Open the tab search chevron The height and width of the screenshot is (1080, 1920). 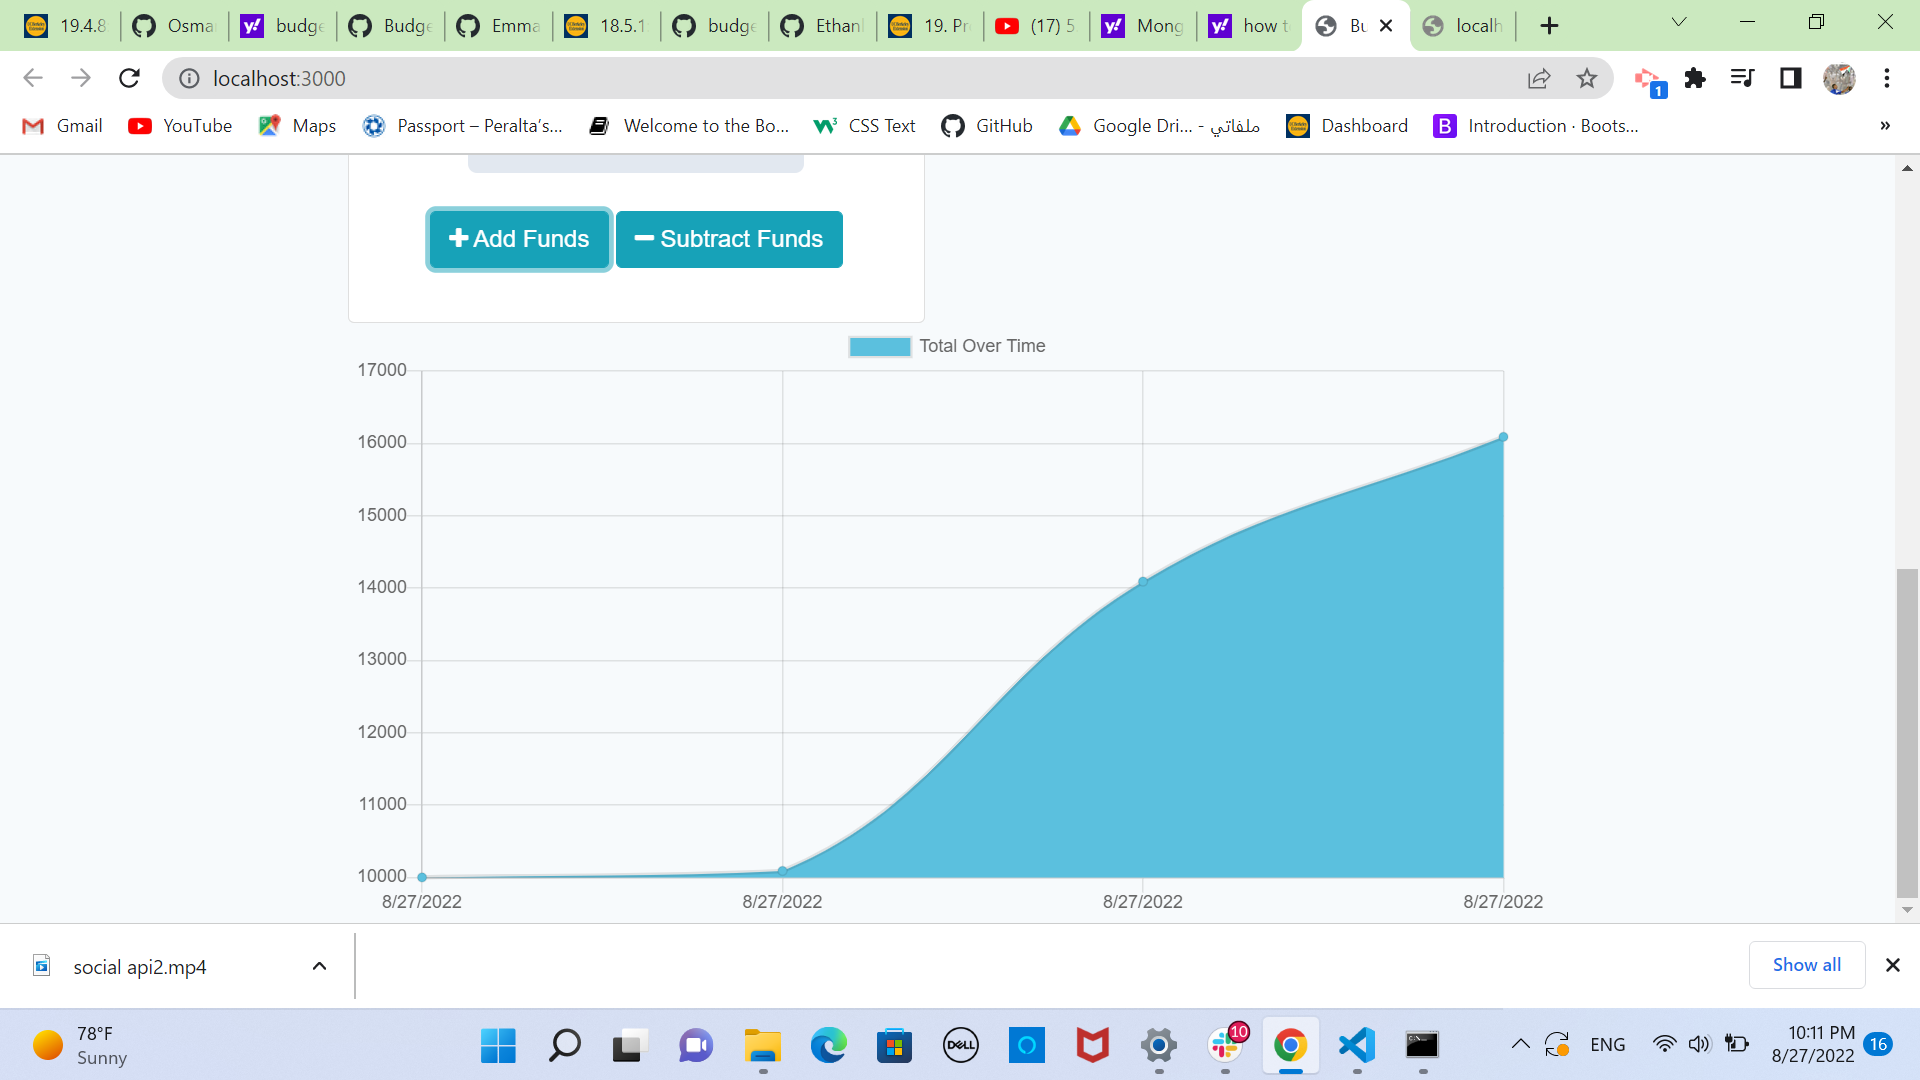point(1678,22)
